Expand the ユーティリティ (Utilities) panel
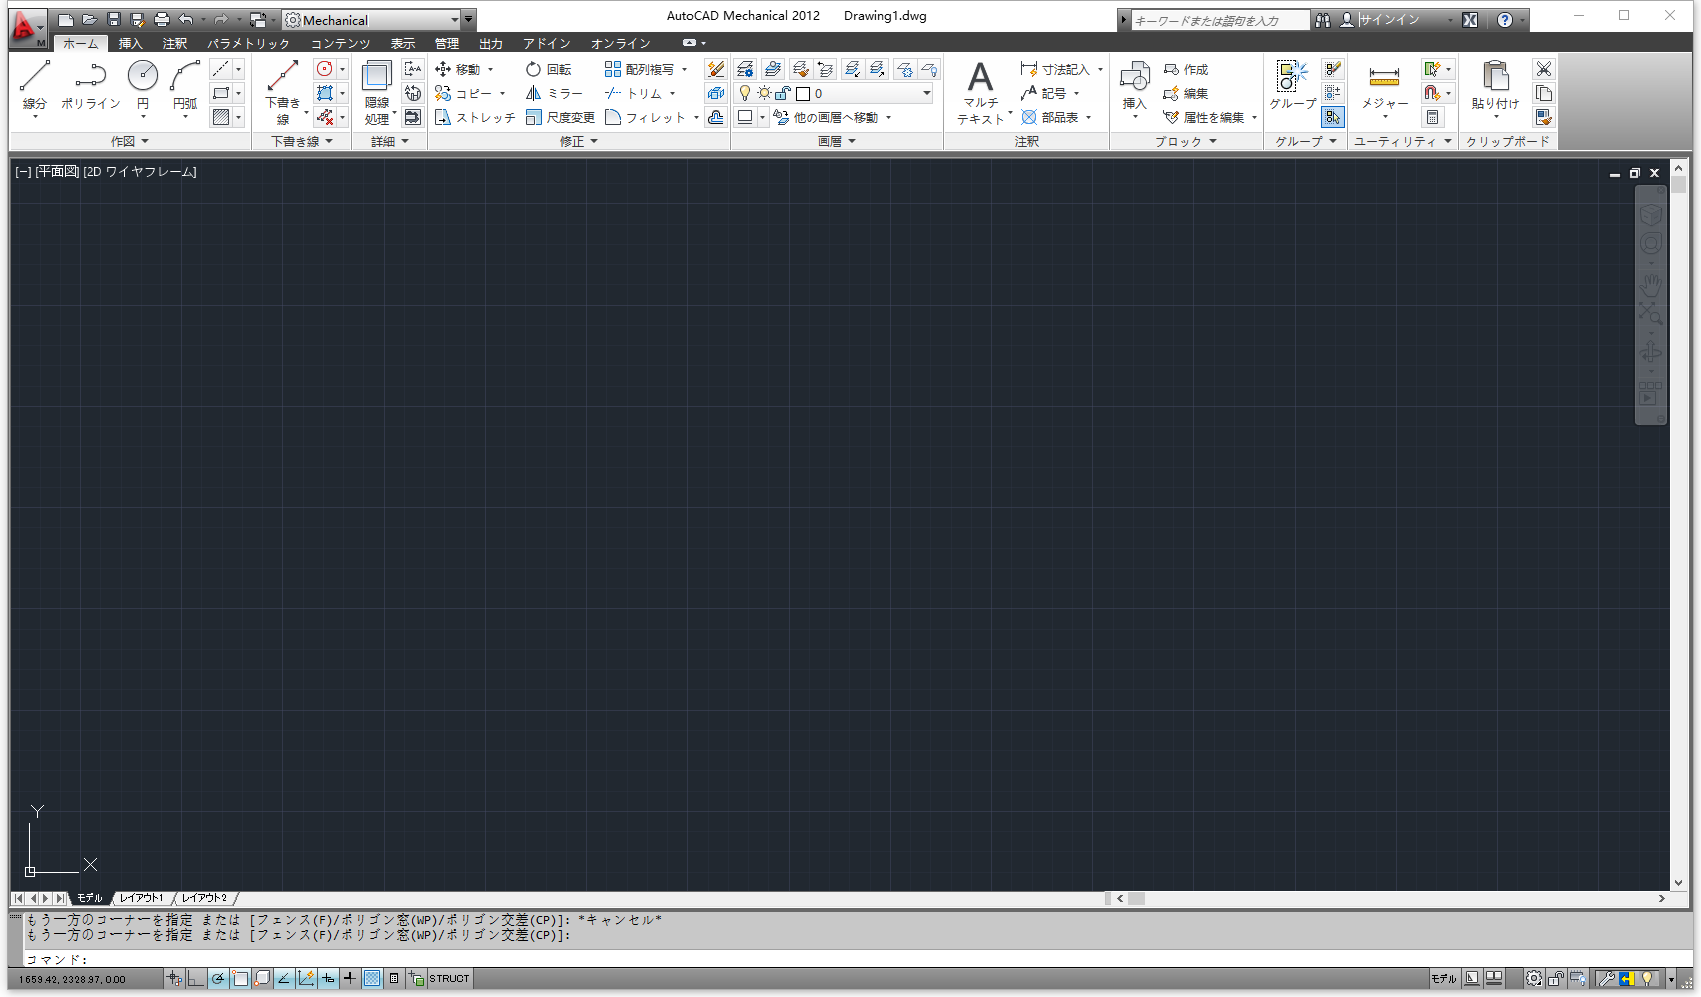 [1403, 141]
